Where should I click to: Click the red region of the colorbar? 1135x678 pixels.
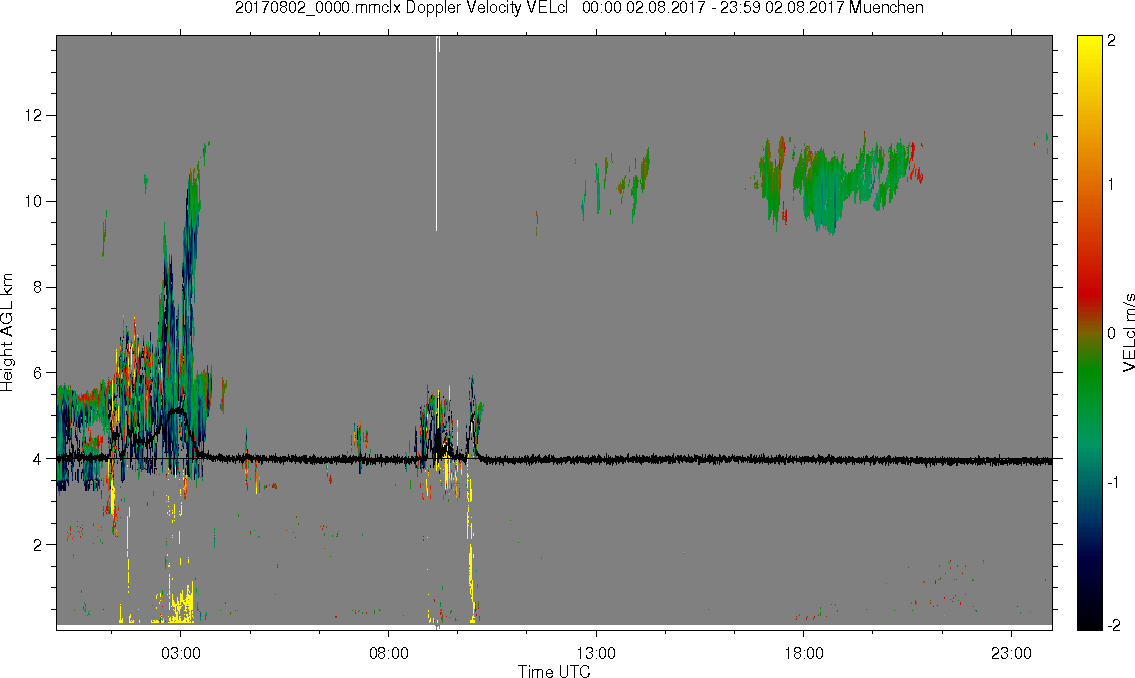pyautogui.click(x=1089, y=289)
